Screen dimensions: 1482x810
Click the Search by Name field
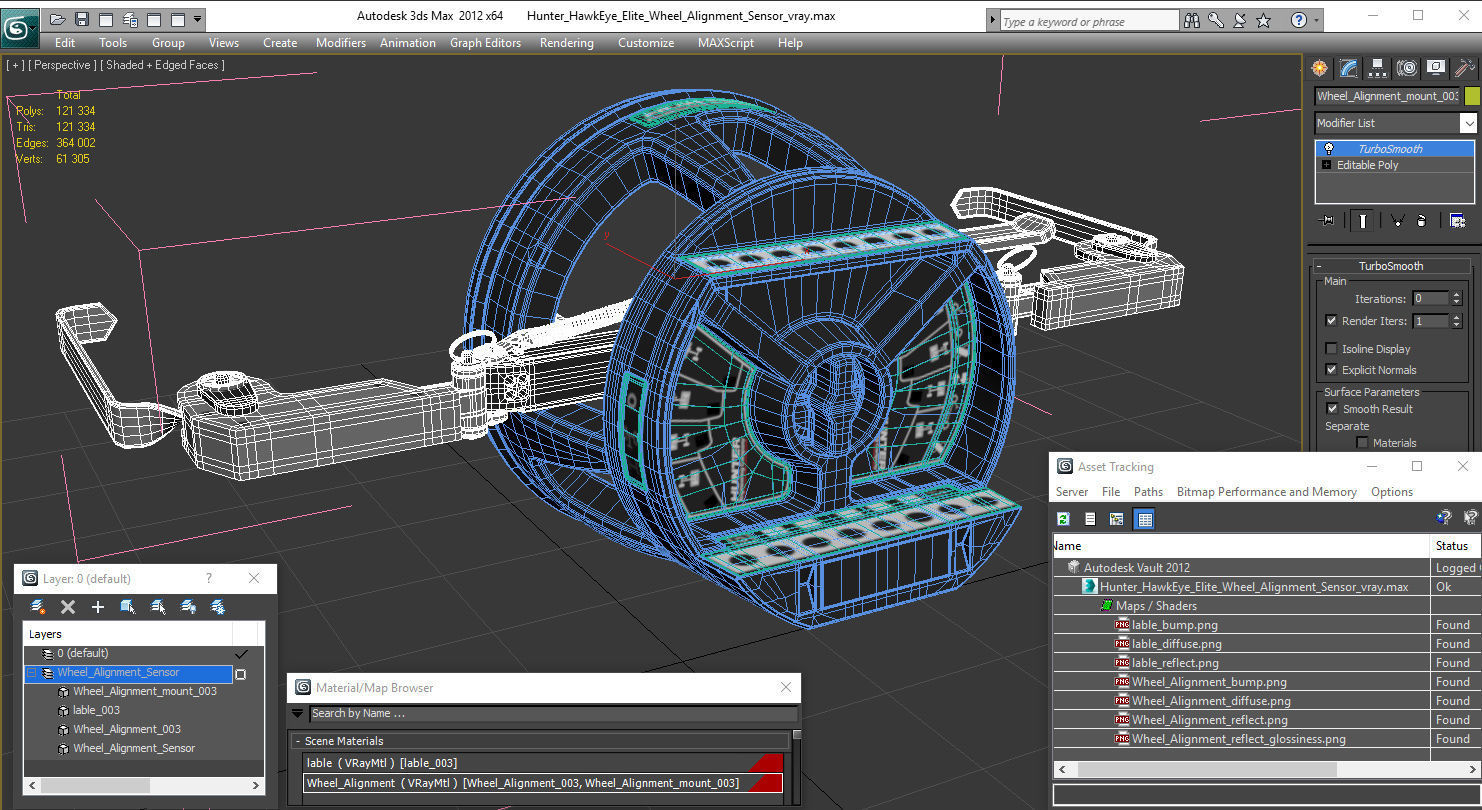(553, 714)
